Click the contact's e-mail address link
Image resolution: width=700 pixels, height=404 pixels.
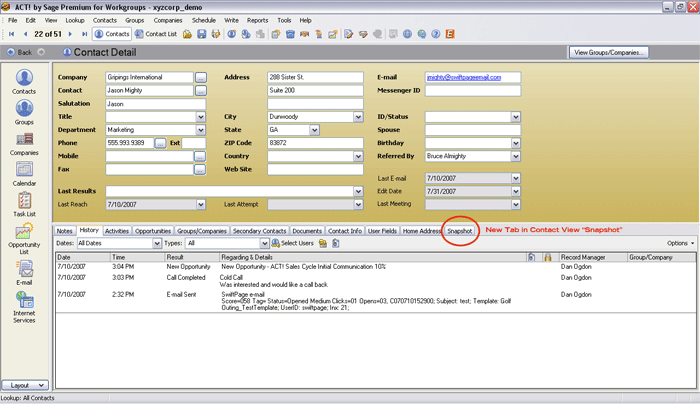pos(464,77)
